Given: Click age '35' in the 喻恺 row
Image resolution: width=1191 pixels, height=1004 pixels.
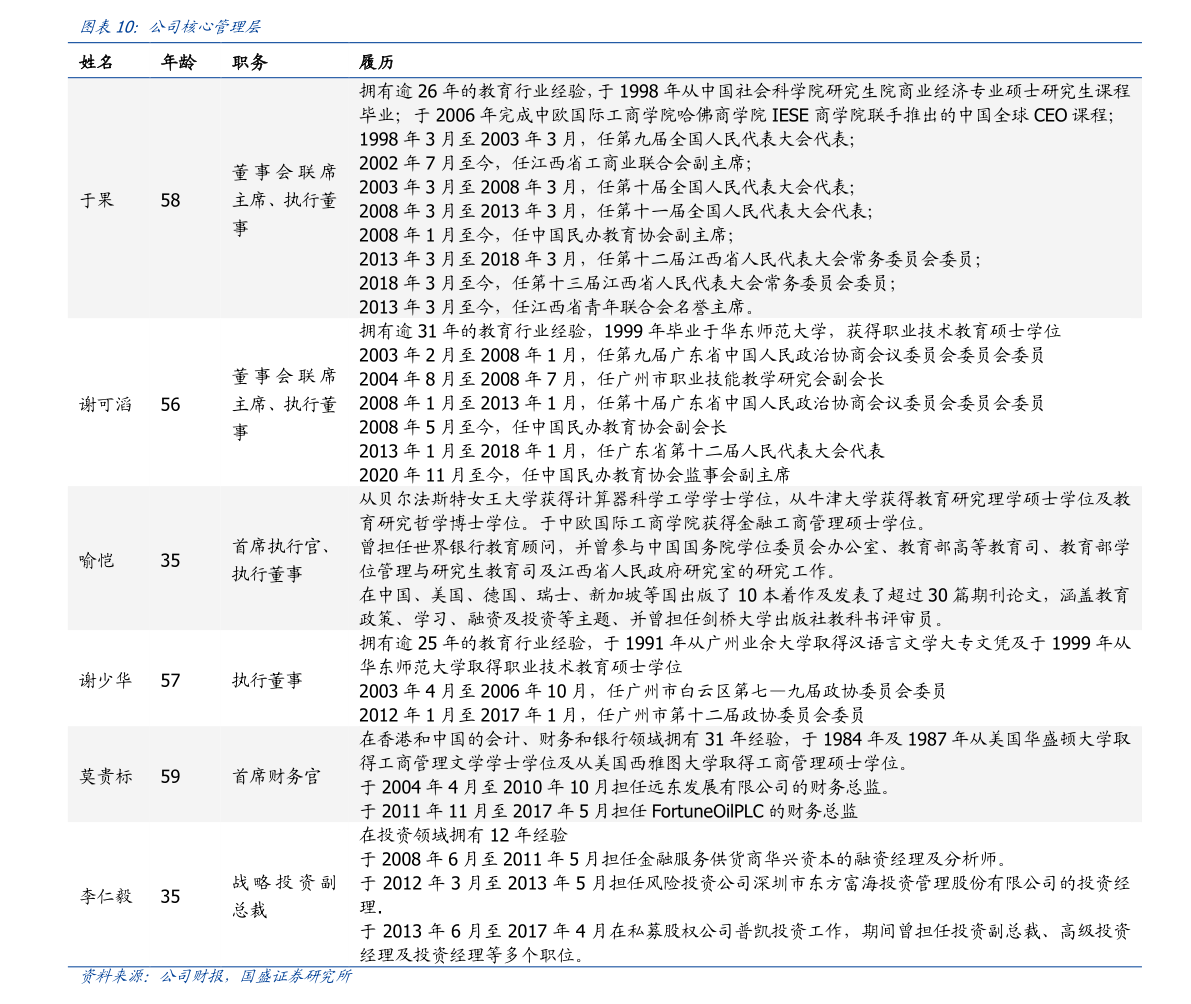Looking at the screenshot, I should coord(170,560).
